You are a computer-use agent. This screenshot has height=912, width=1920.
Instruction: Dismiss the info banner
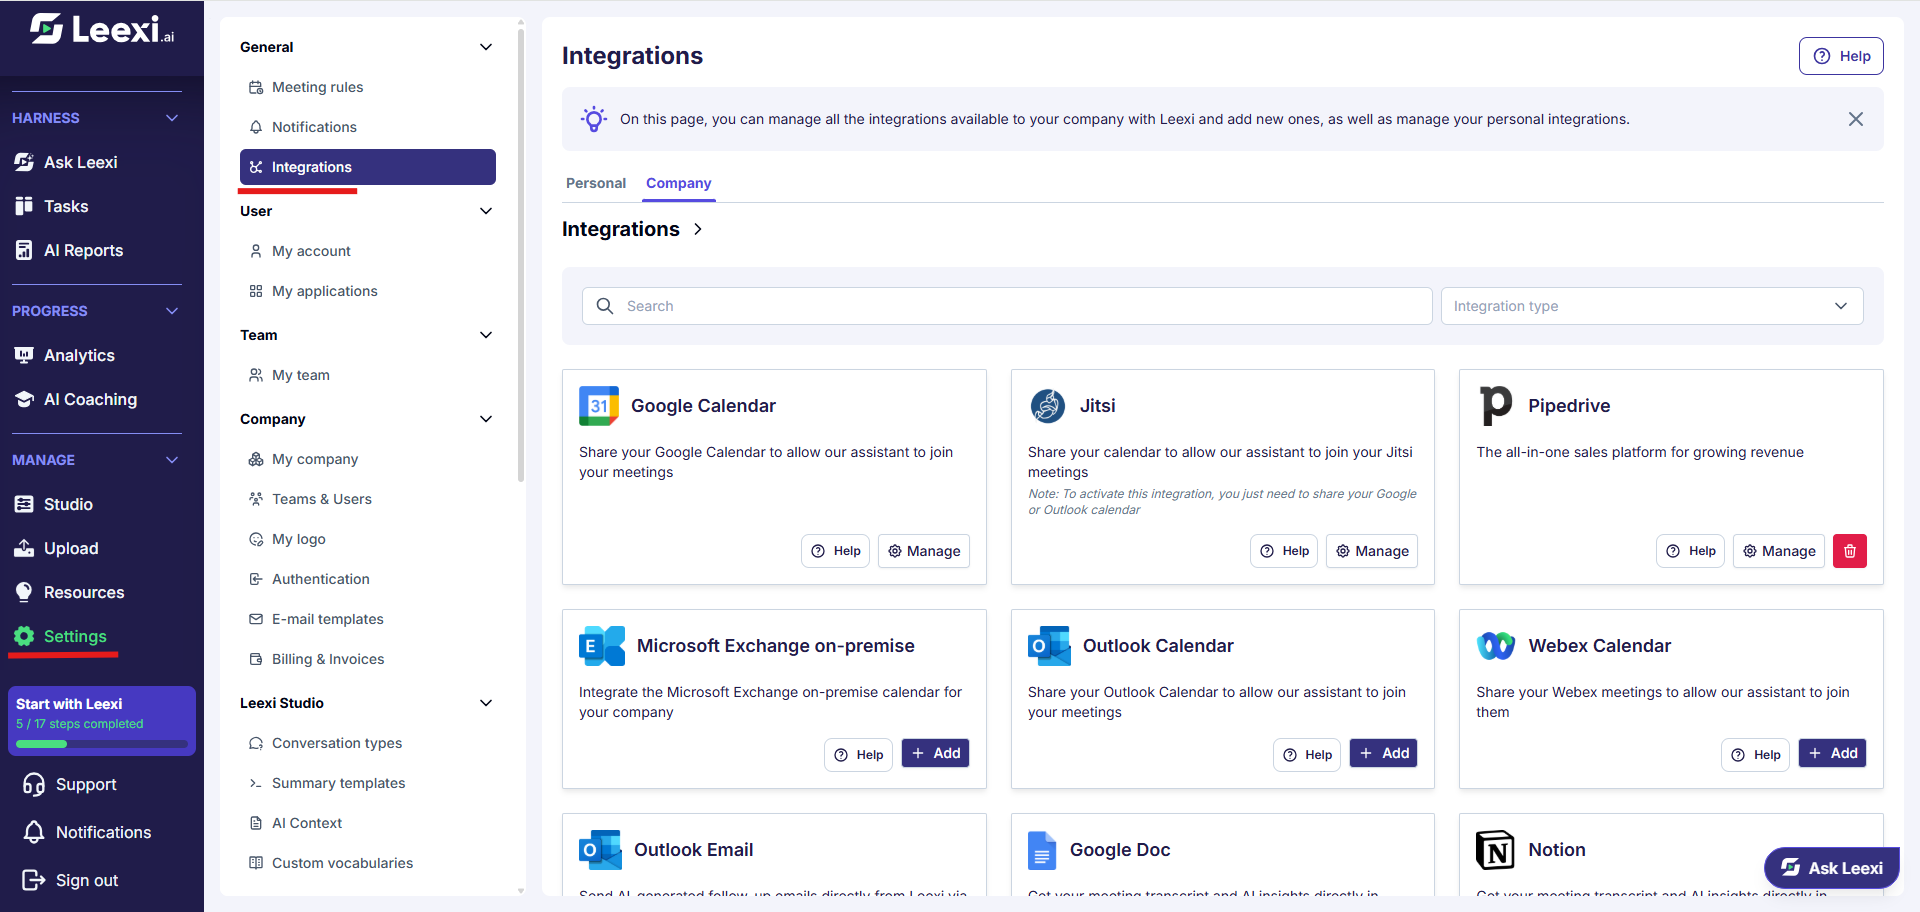pyautogui.click(x=1856, y=119)
